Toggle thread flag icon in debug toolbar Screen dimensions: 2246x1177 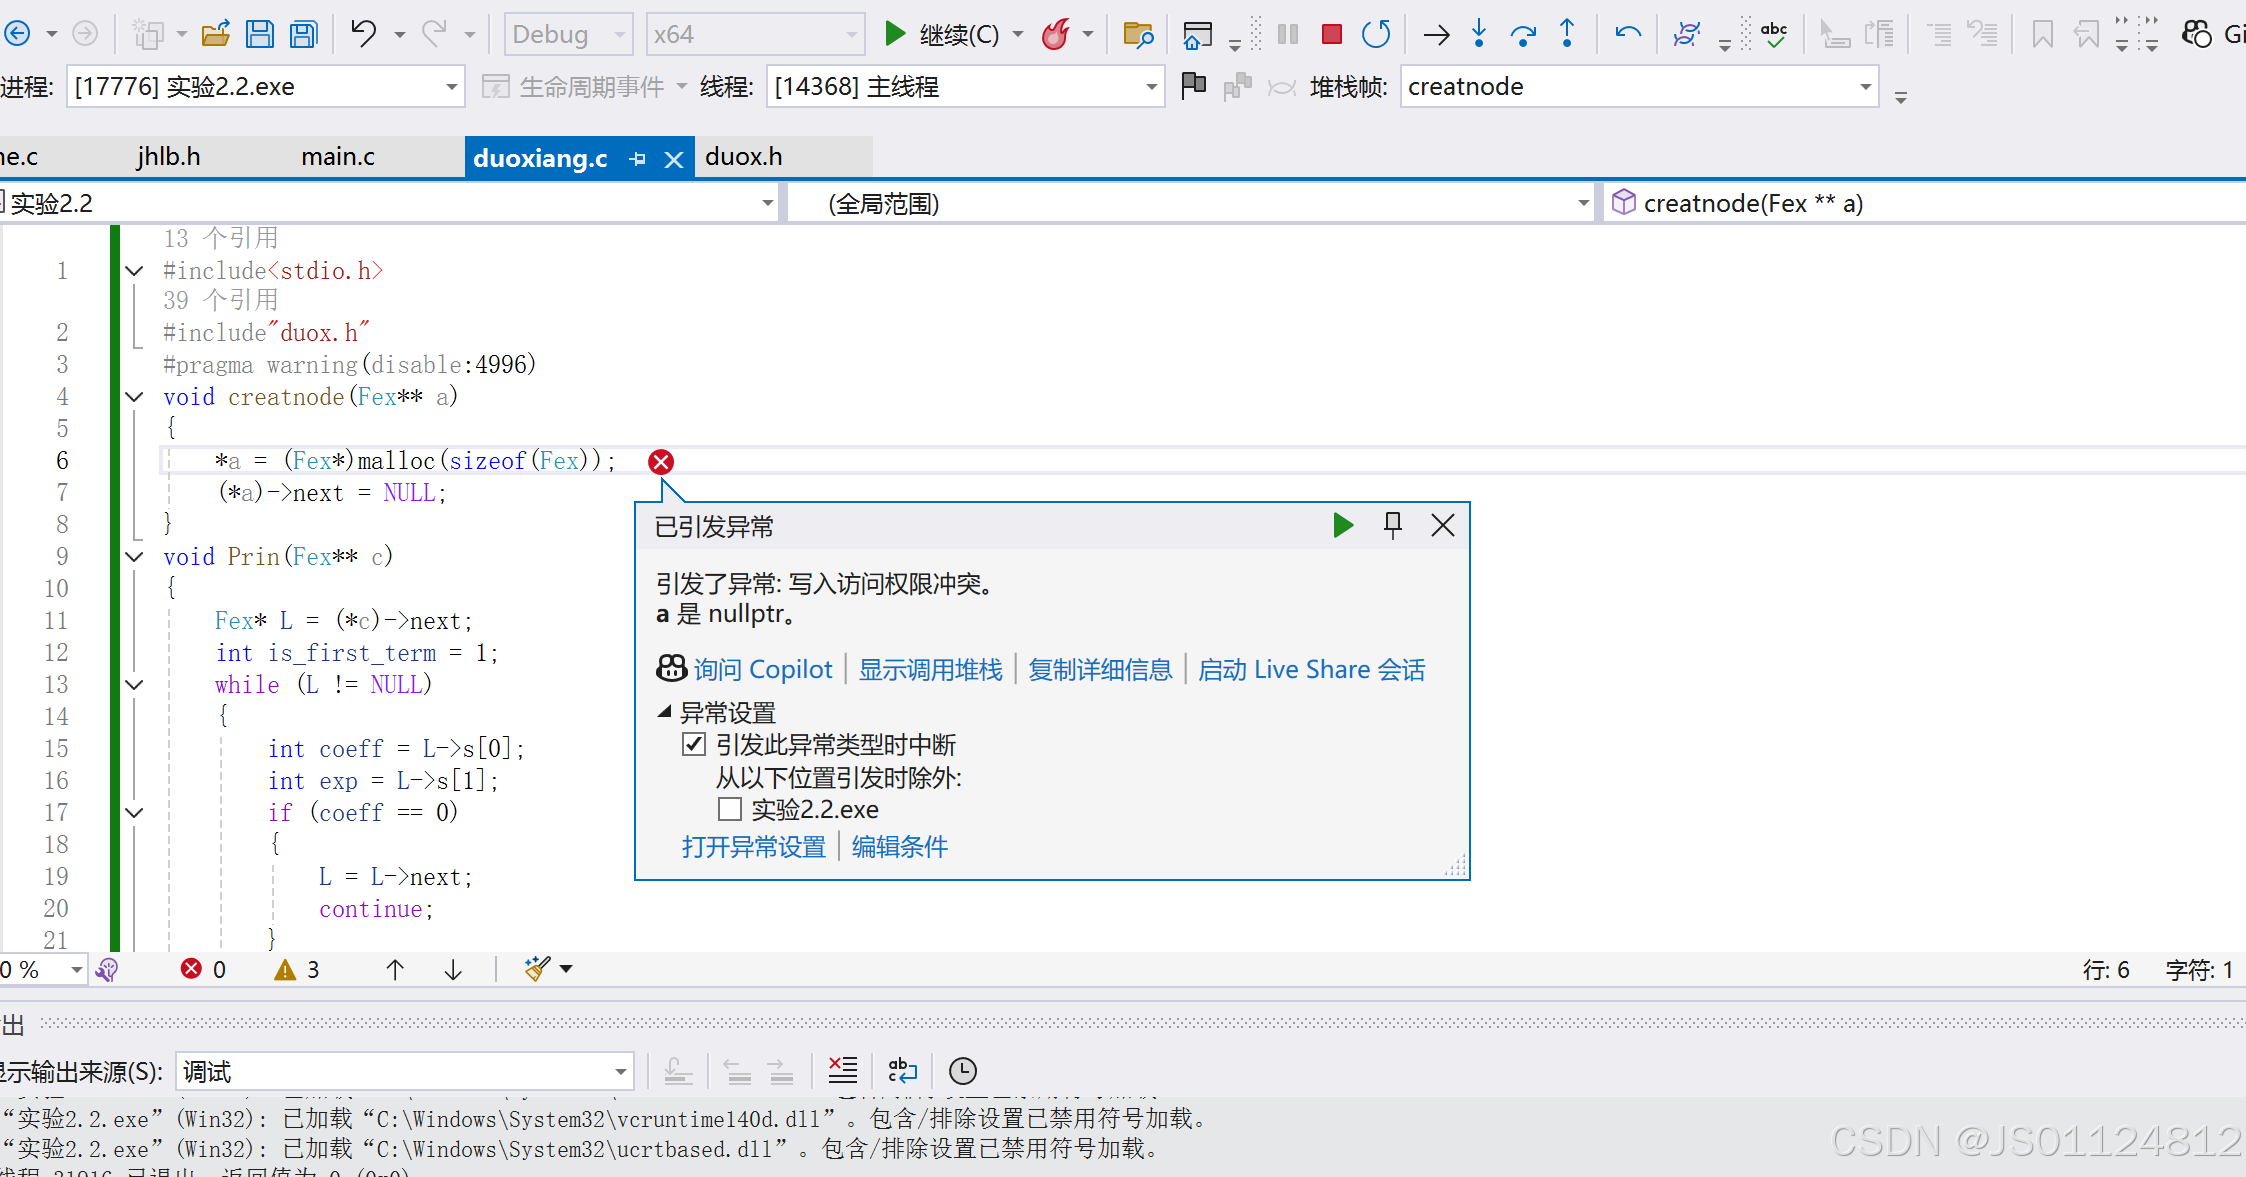[x=1193, y=86]
